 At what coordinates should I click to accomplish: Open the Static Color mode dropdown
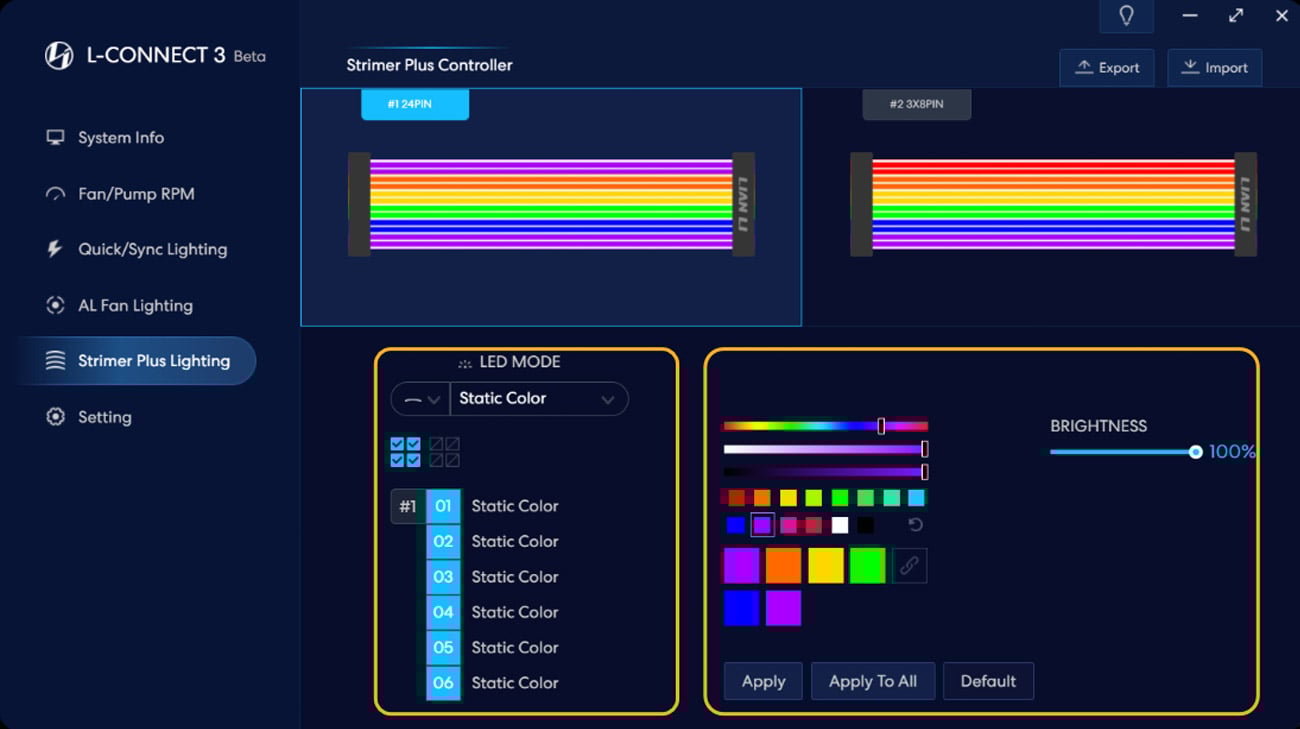[539, 399]
